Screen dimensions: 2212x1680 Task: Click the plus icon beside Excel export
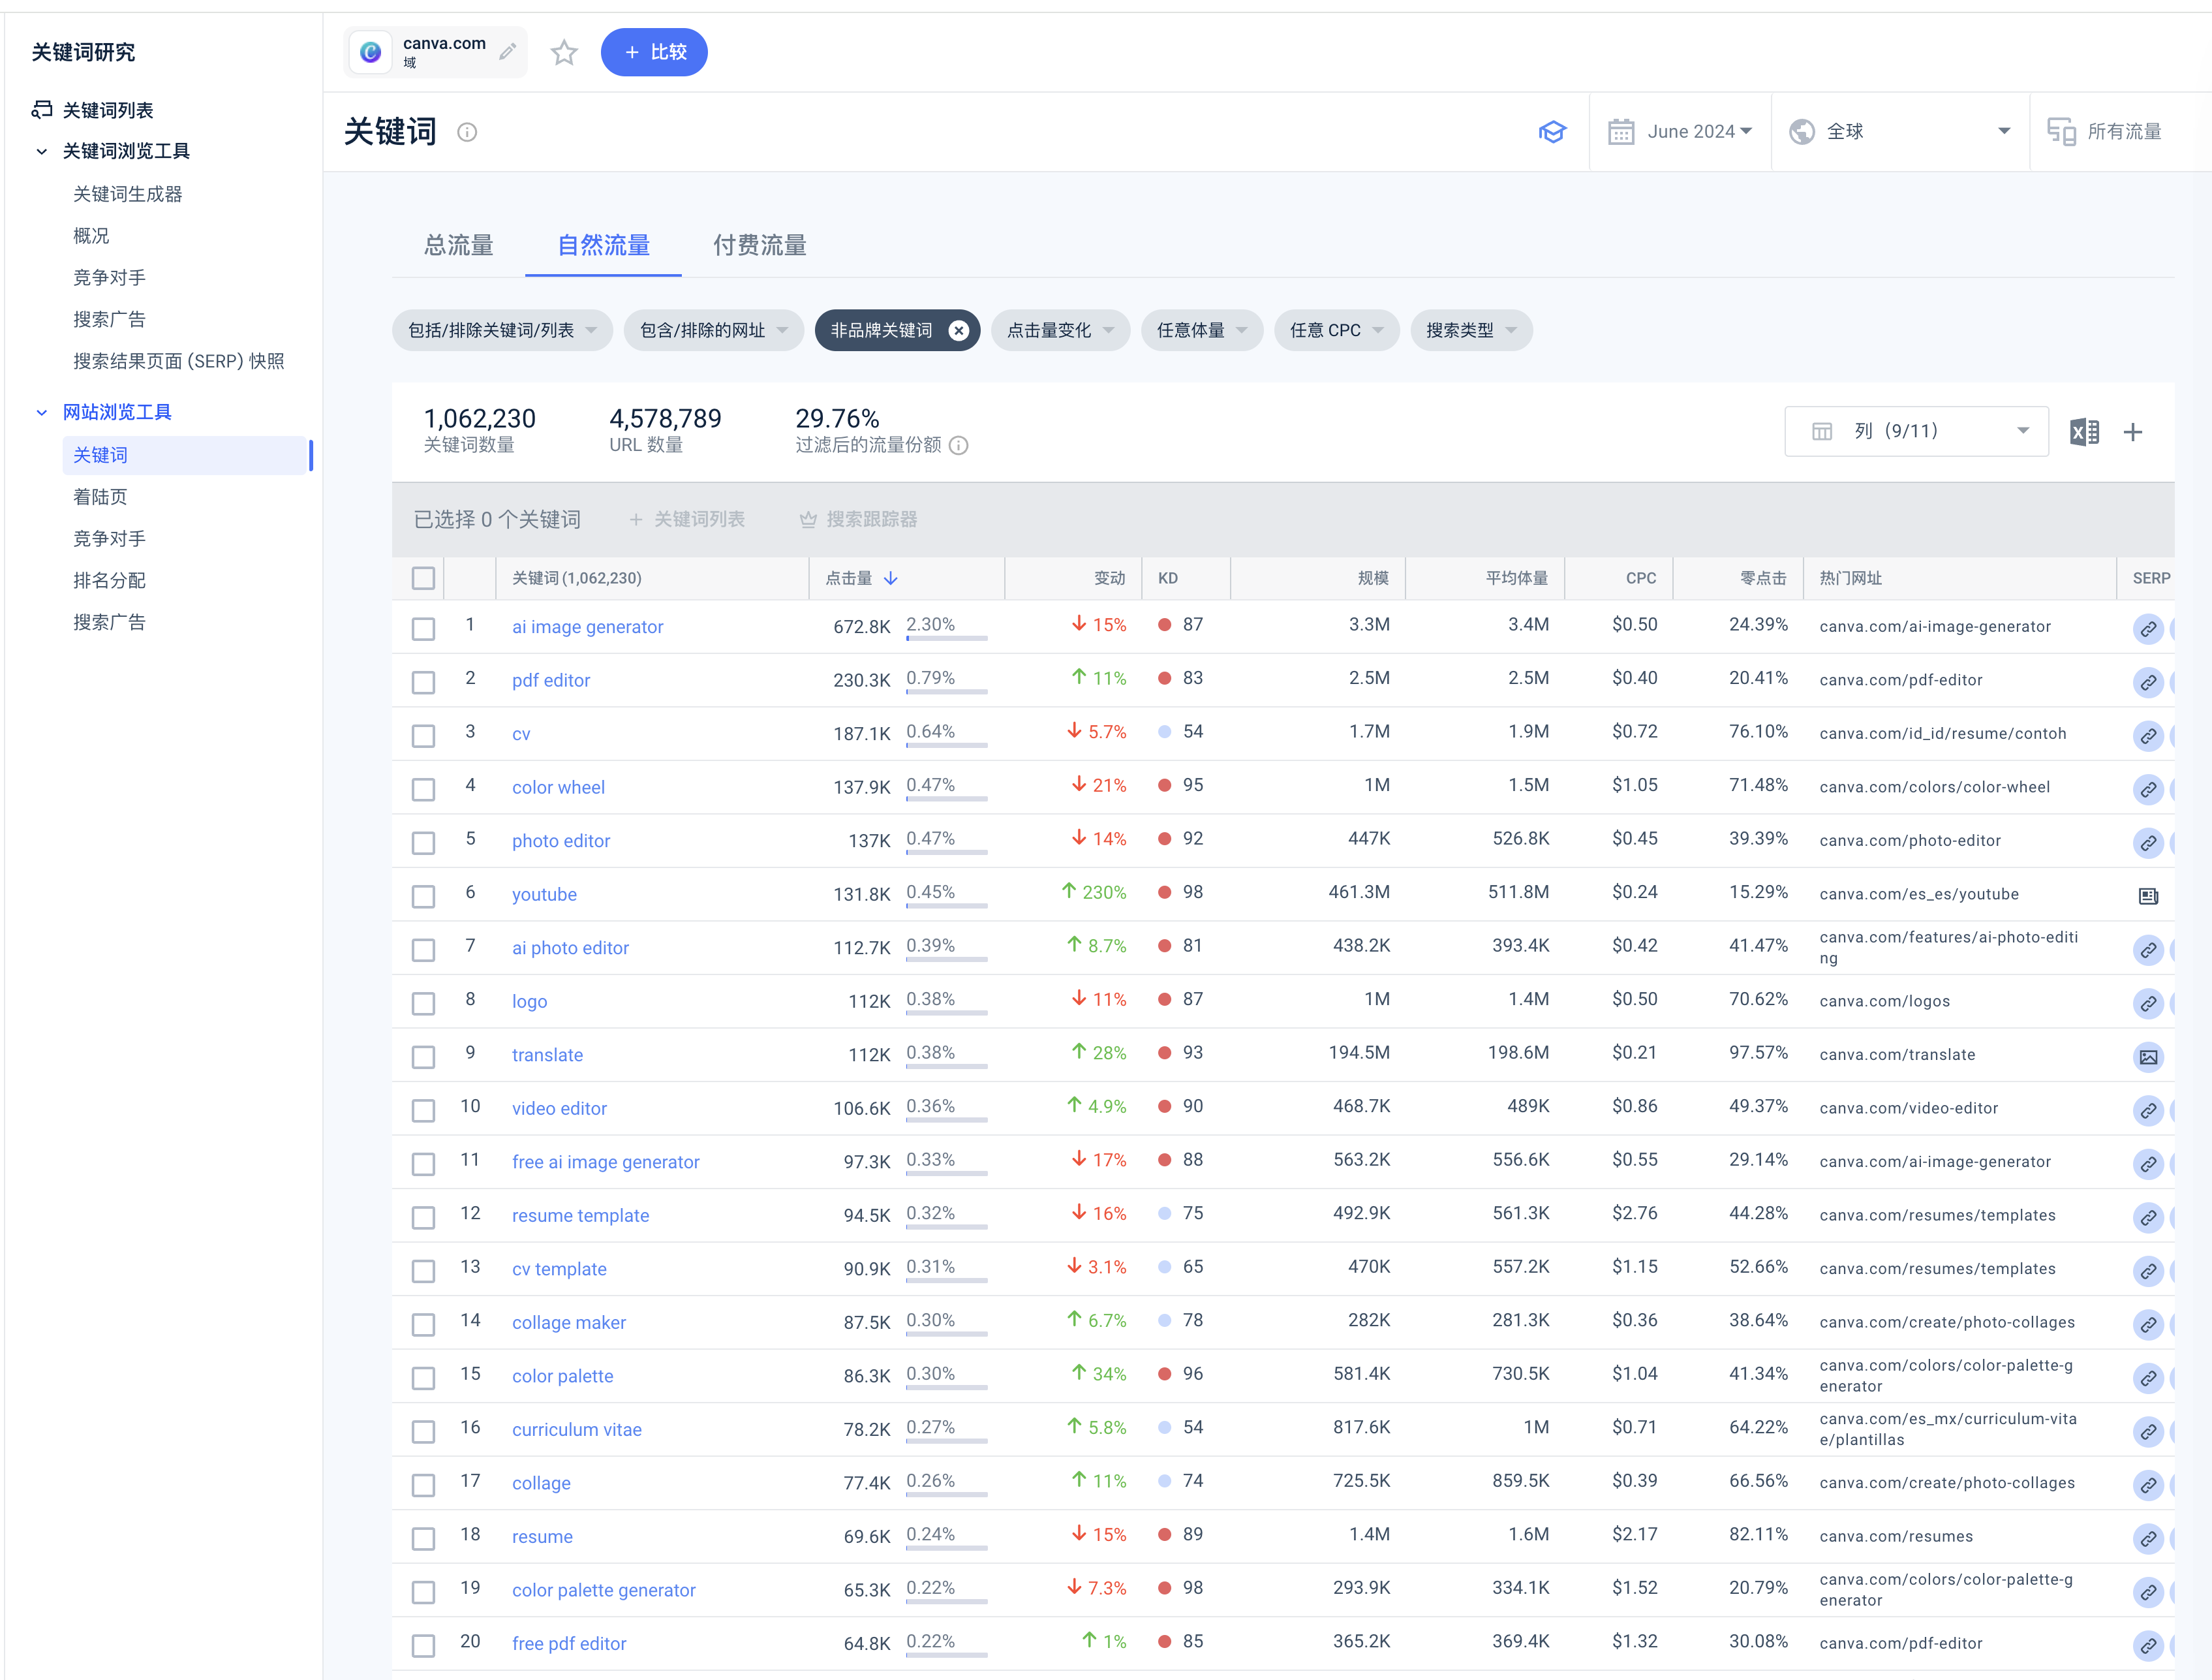tap(2133, 432)
